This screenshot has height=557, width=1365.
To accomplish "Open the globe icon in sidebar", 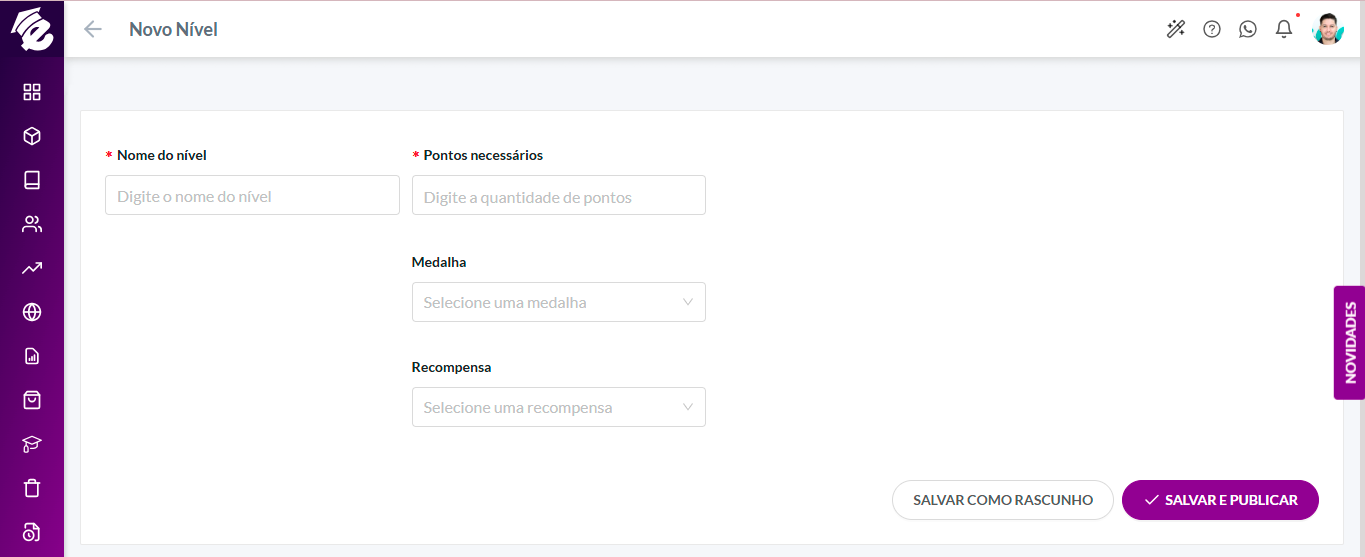I will (32, 312).
